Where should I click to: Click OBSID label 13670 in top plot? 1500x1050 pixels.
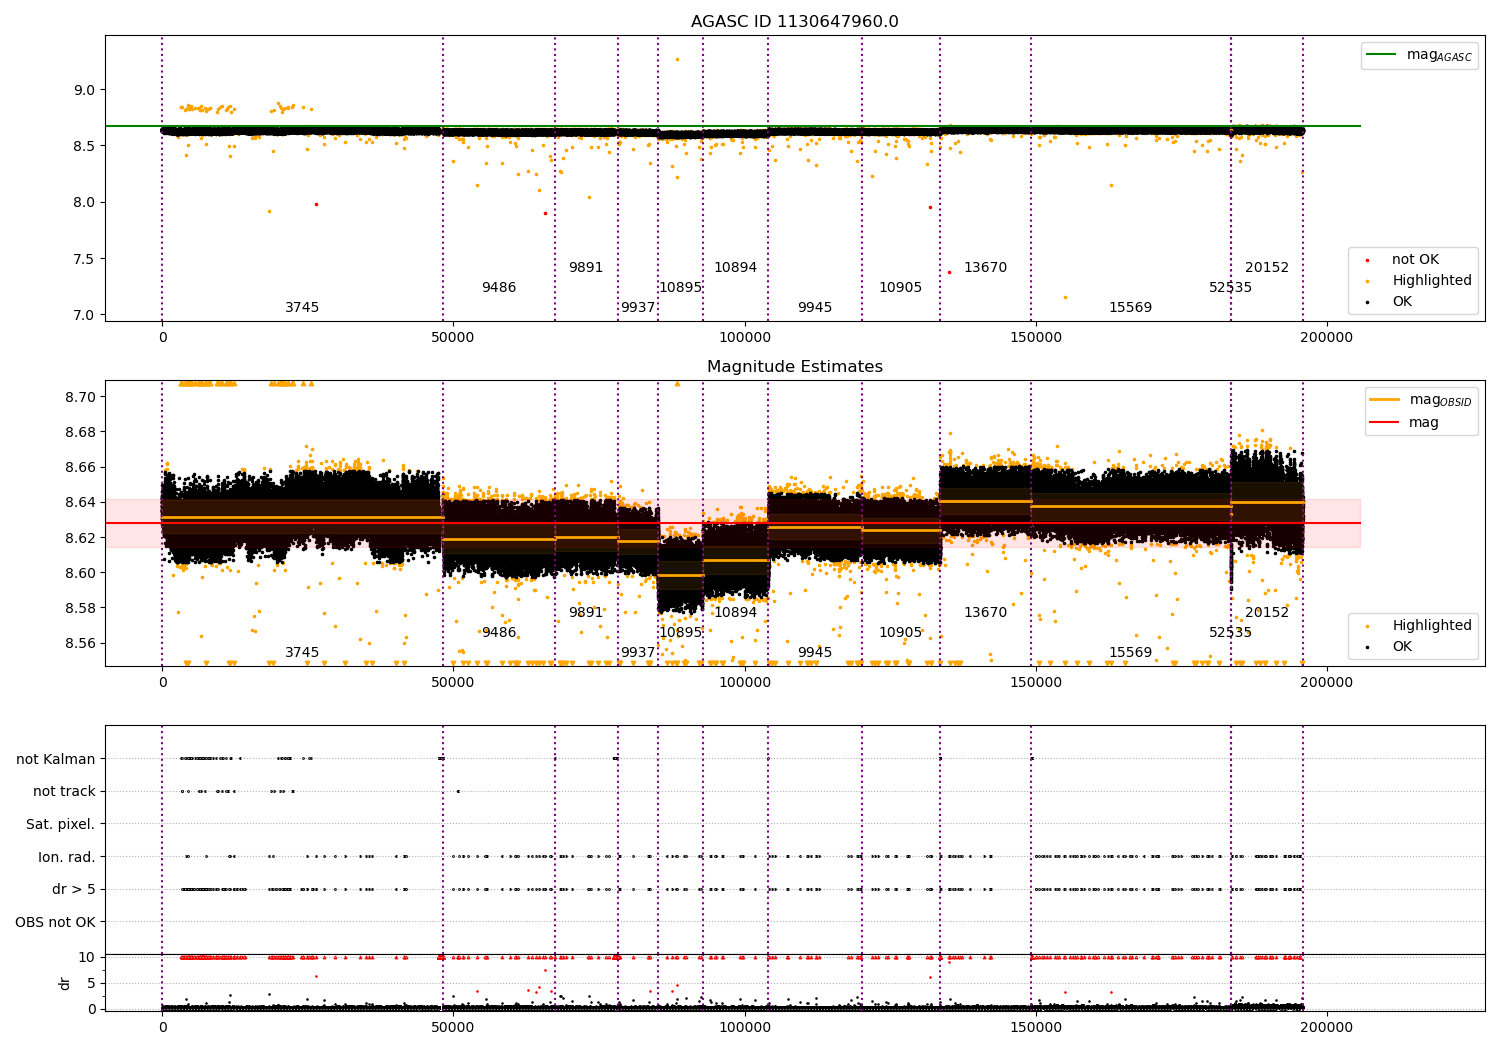tap(985, 268)
